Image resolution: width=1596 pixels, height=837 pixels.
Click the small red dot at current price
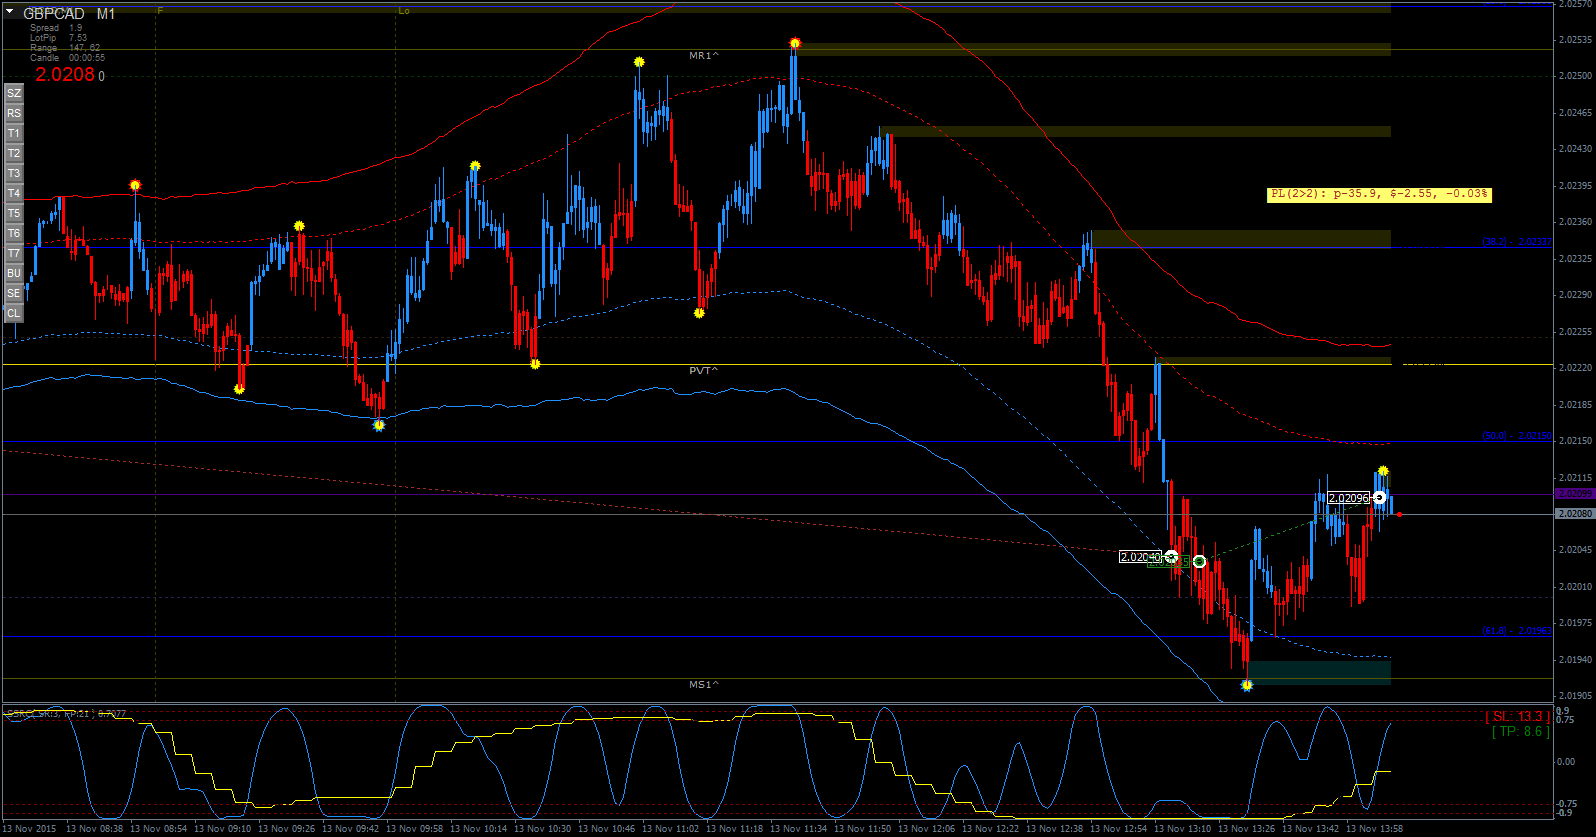tap(1400, 515)
